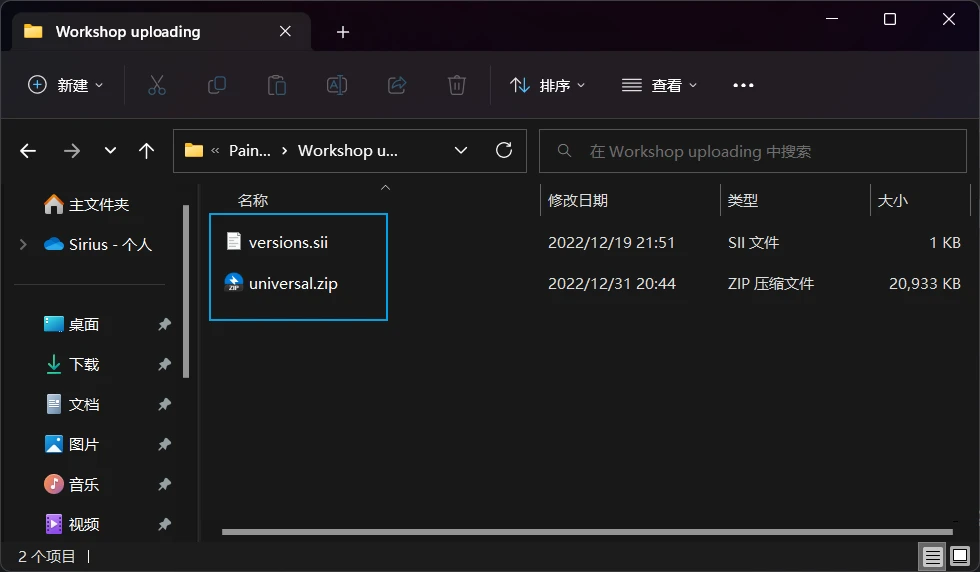This screenshot has height=572, width=980.
Task: Open 下载 (Downloads) in sidebar
Action: pos(72,364)
